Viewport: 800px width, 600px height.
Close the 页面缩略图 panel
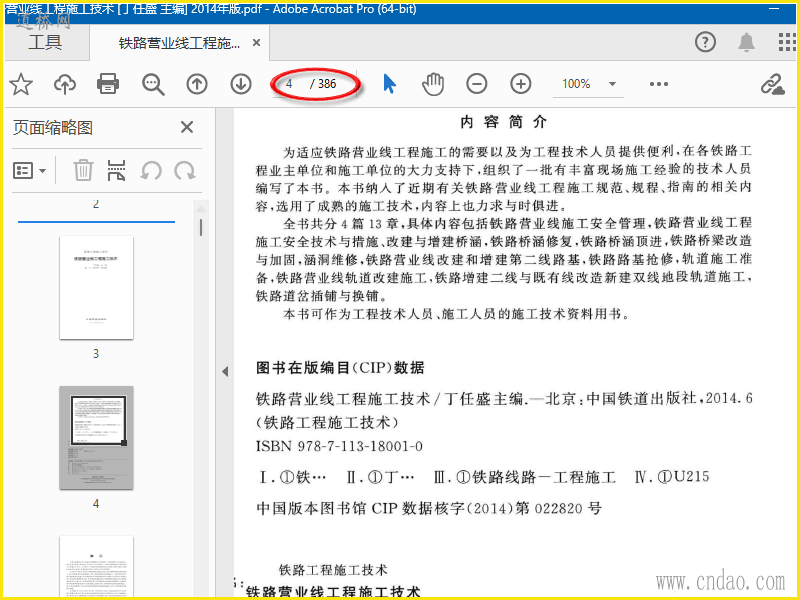click(x=187, y=127)
